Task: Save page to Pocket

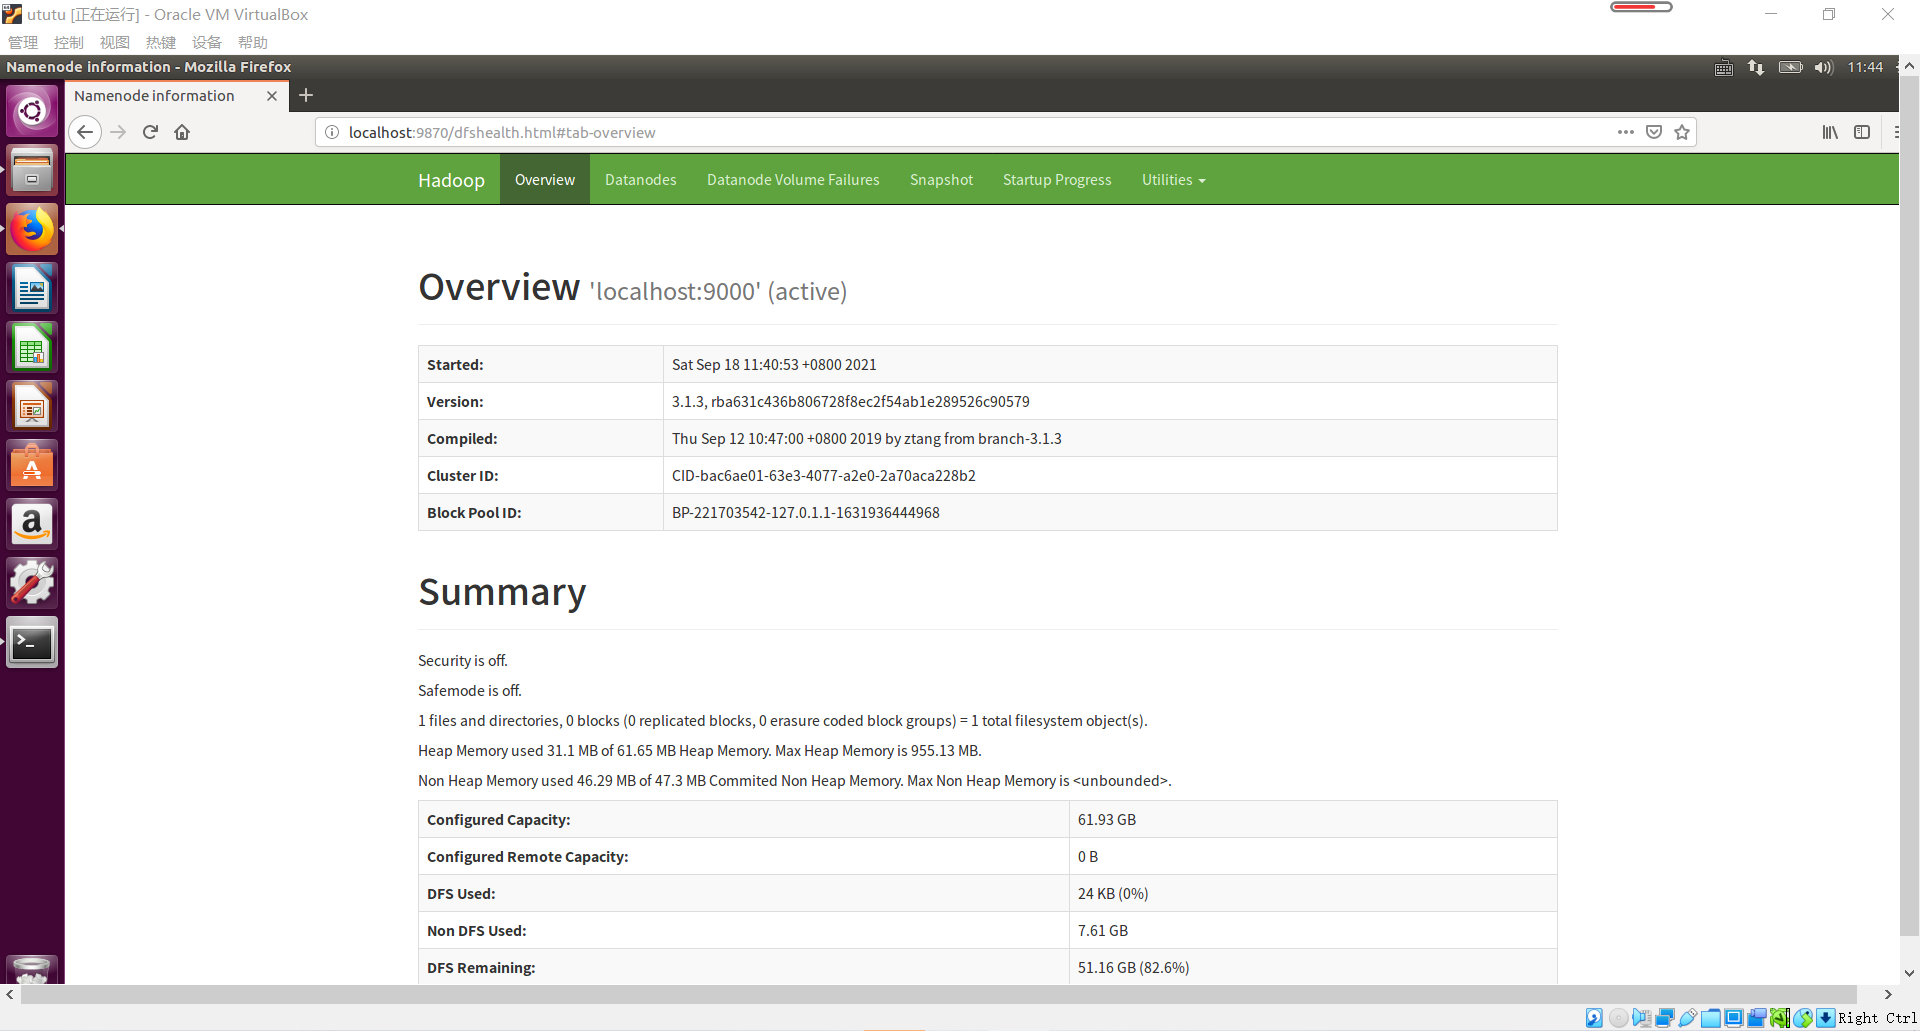Action: pos(1654,132)
